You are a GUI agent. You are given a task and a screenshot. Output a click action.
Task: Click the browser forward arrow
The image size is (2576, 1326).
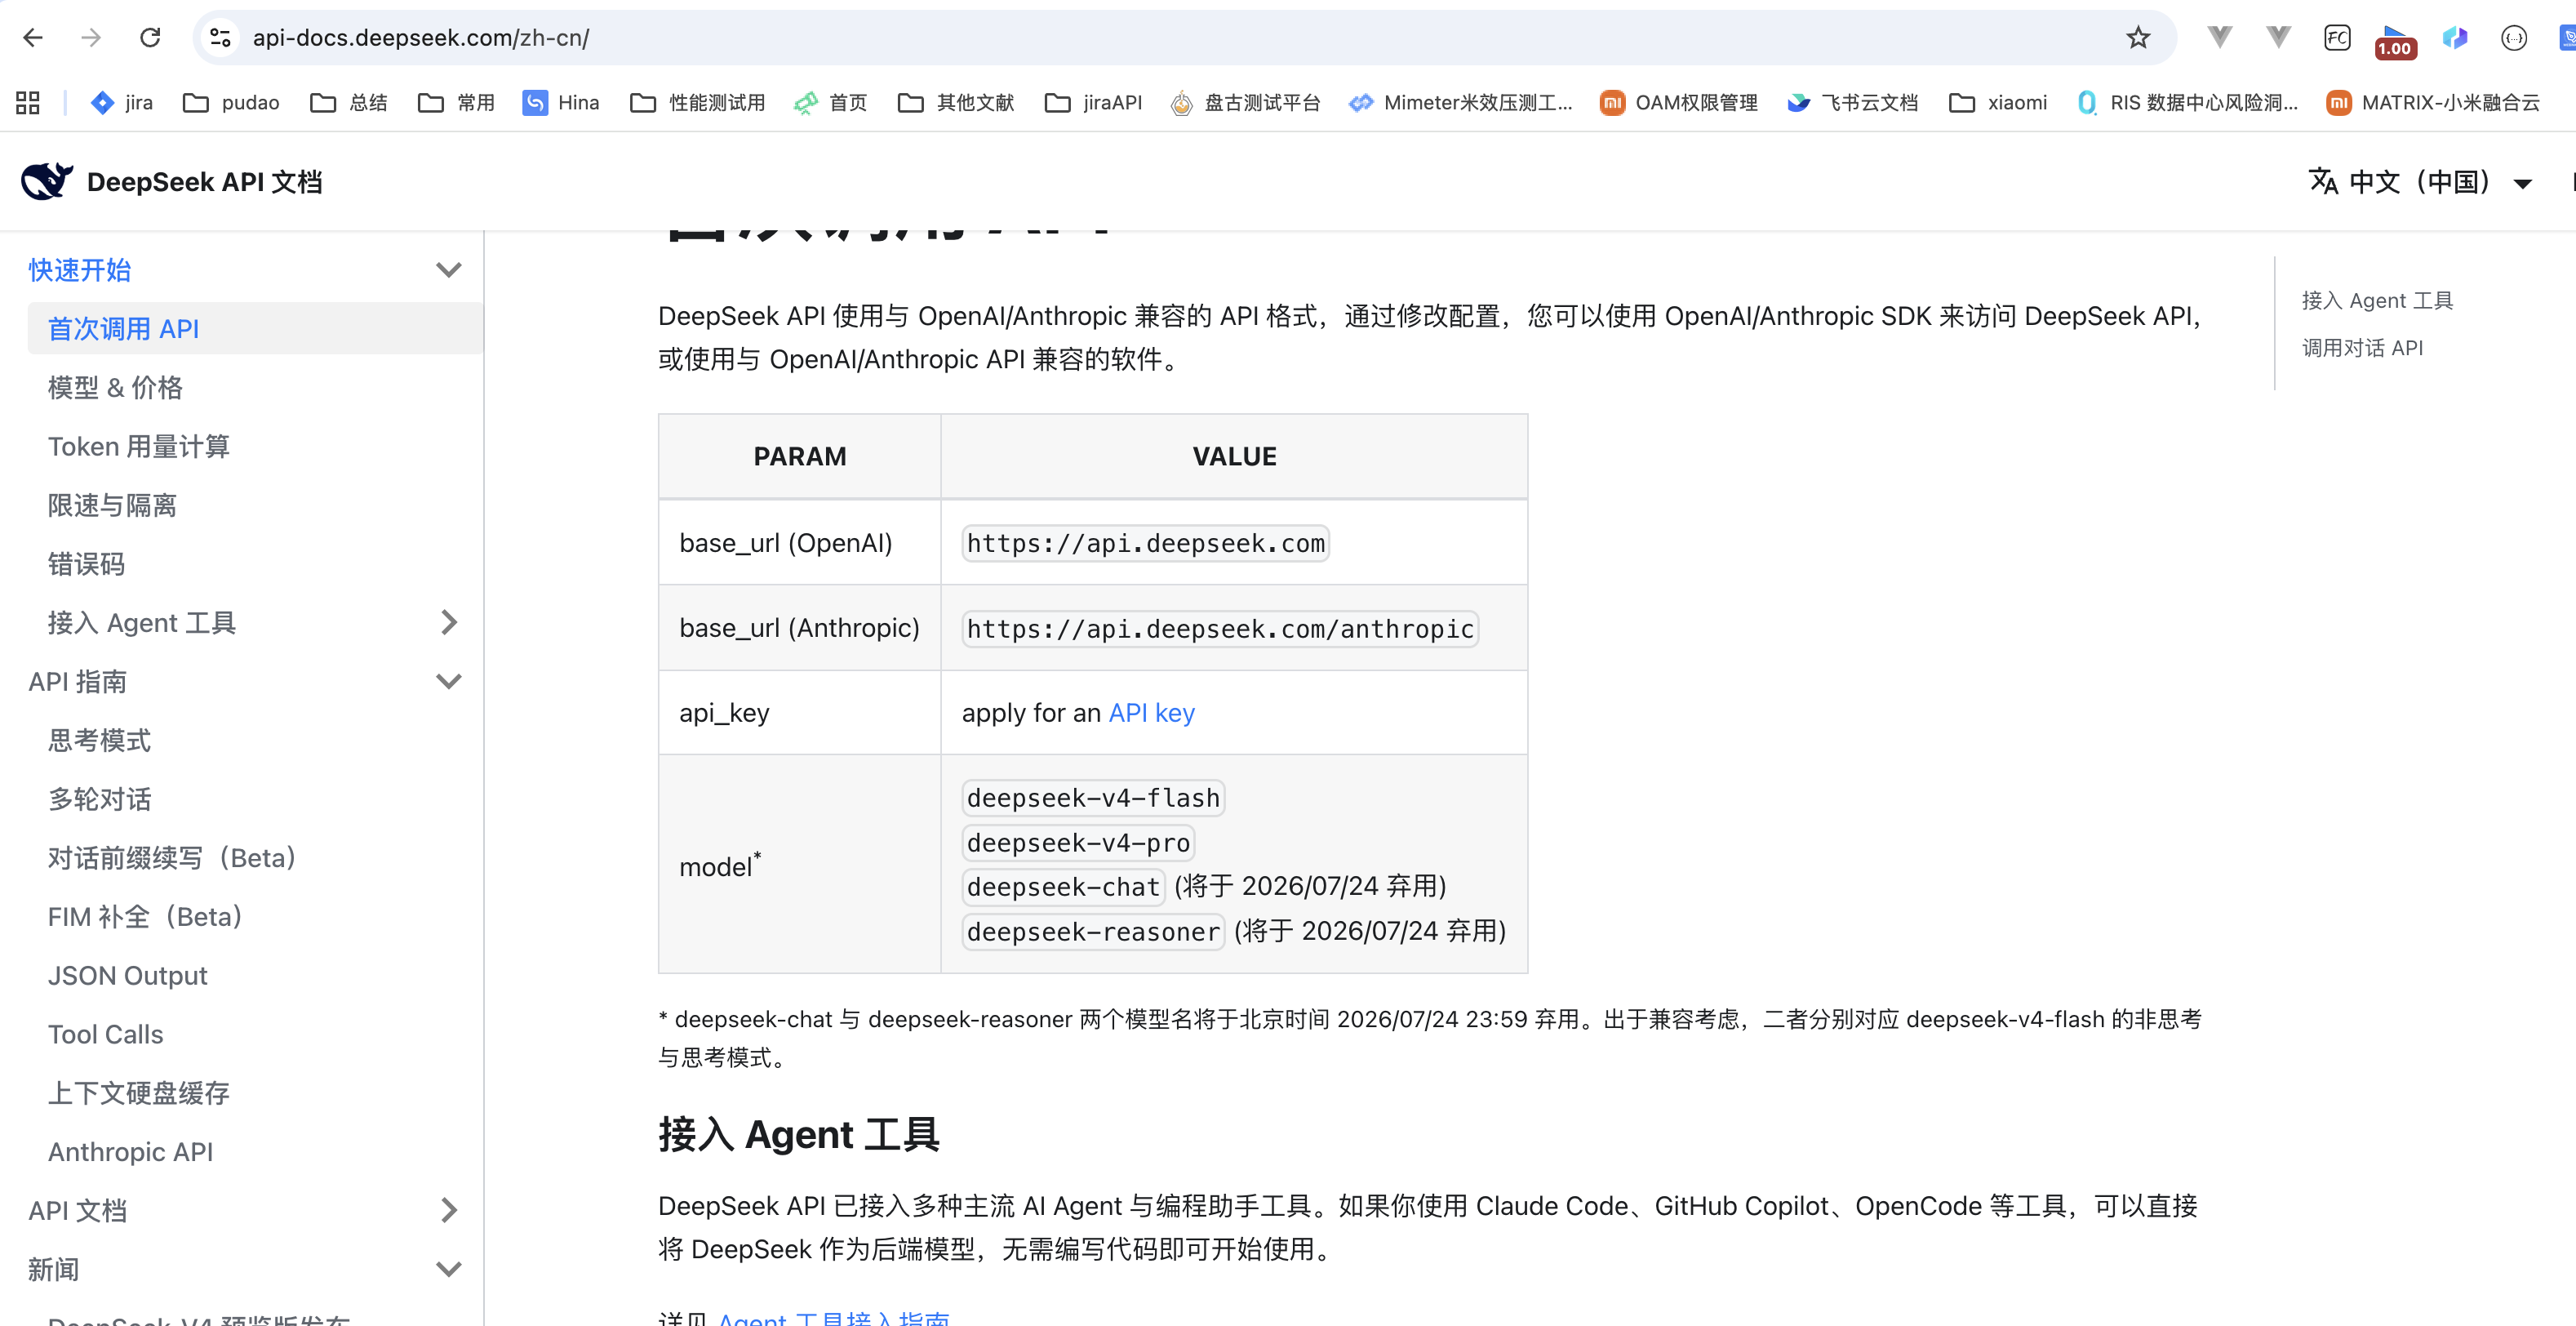pos(91,38)
